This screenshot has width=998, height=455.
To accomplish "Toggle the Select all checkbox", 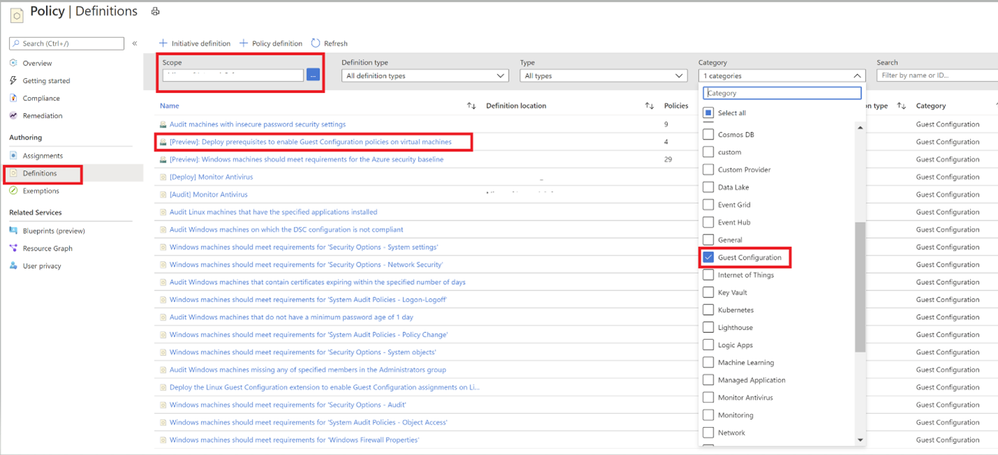I will click(708, 113).
